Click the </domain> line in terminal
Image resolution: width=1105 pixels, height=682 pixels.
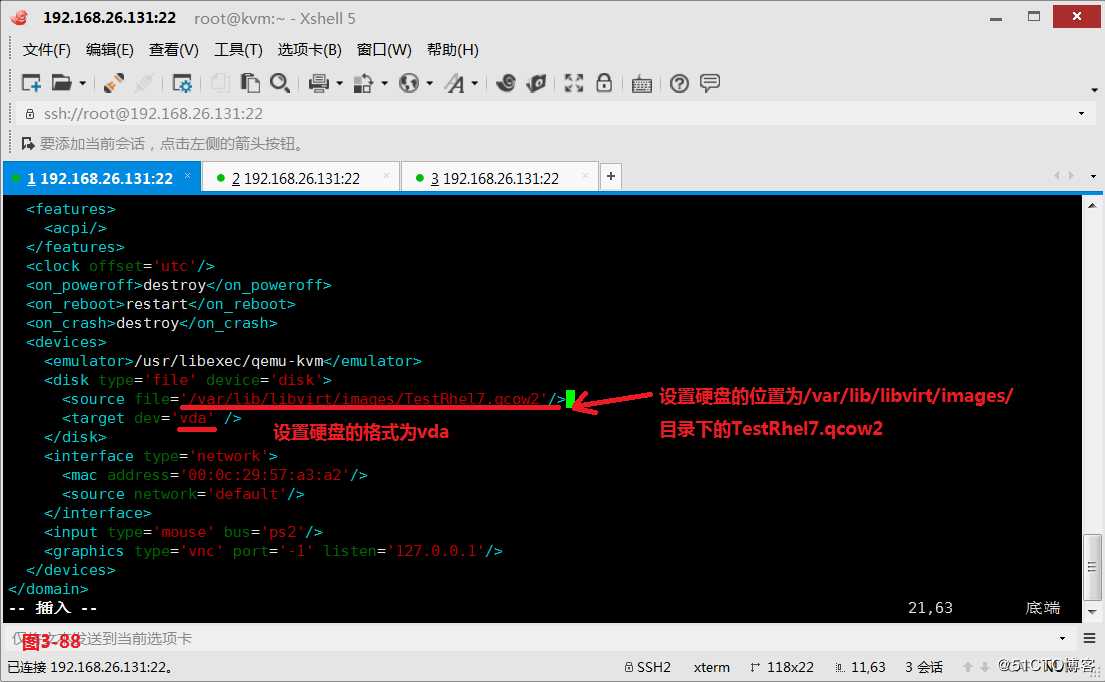click(x=48, y=589)
